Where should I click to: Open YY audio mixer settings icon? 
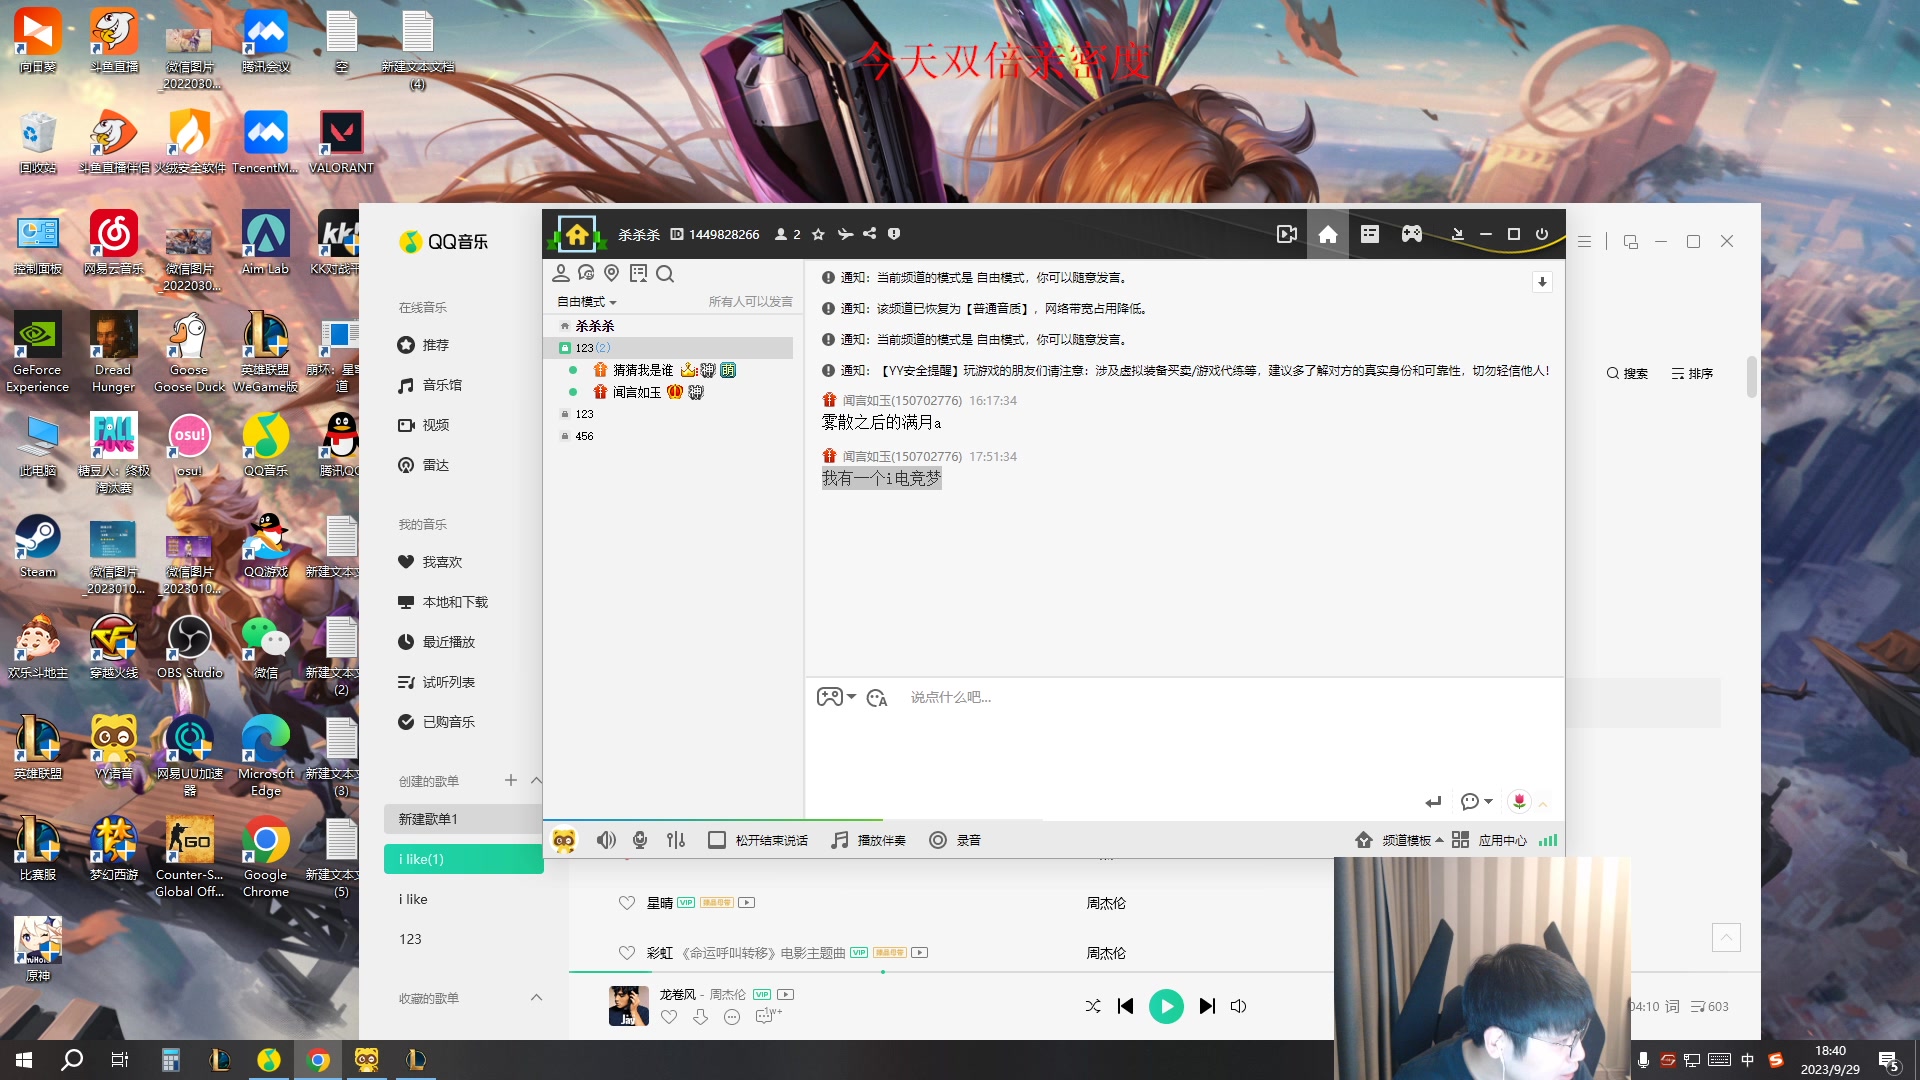[676, 840]
